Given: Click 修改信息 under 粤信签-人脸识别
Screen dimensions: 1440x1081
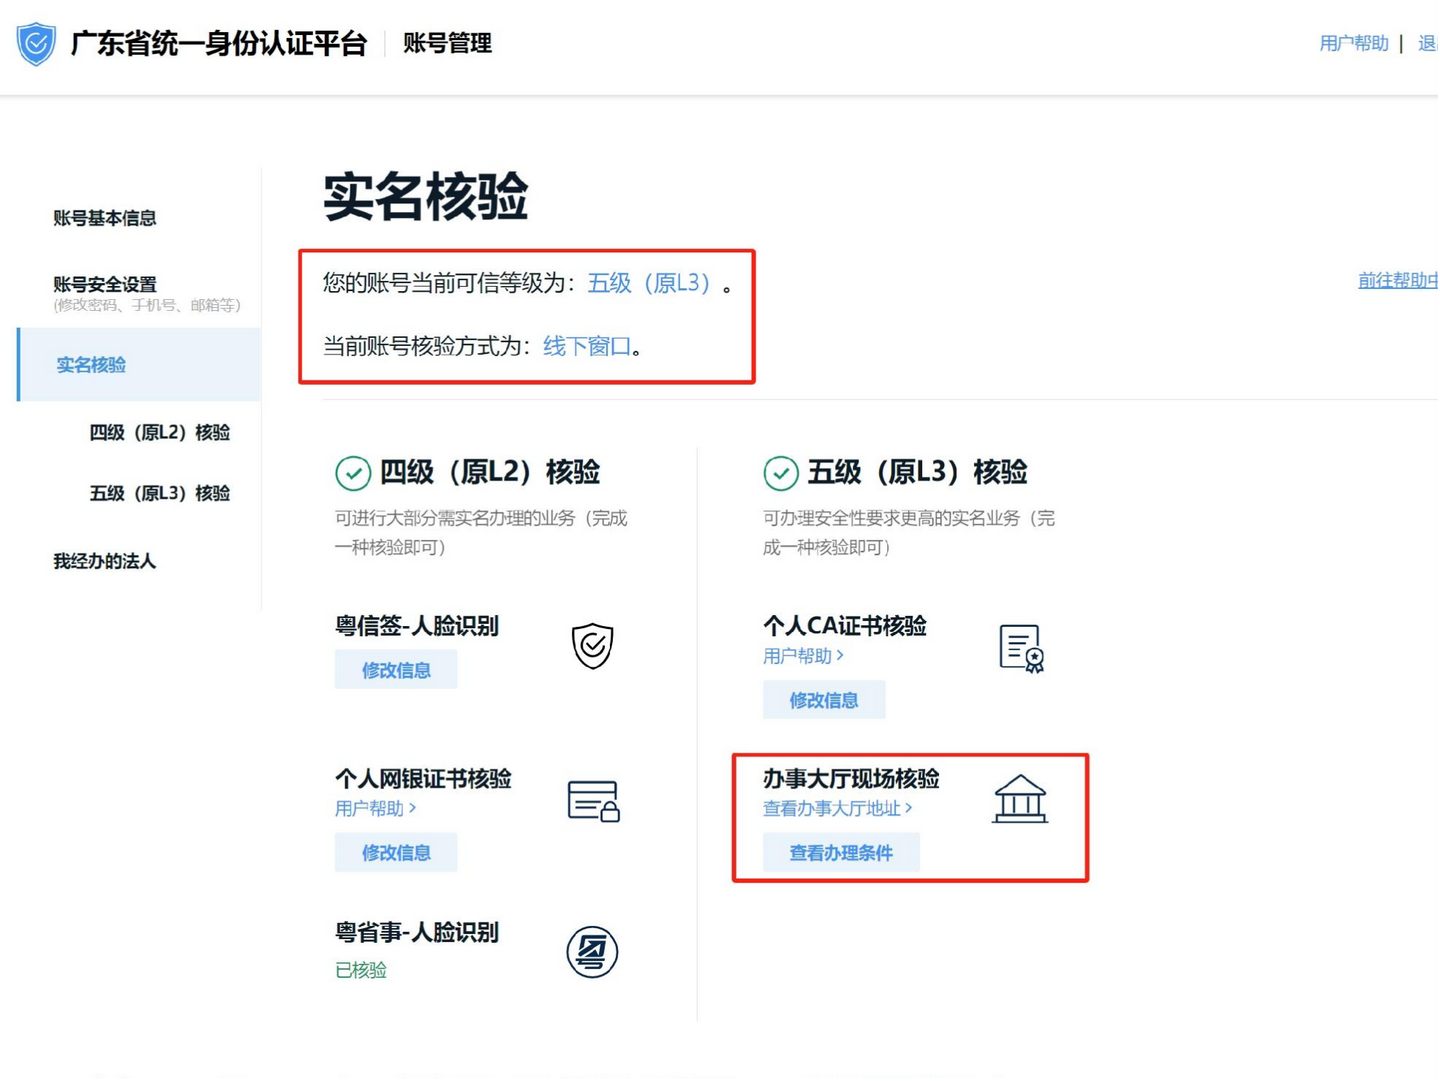Looking at the screenshot, I should coord(396,670).
